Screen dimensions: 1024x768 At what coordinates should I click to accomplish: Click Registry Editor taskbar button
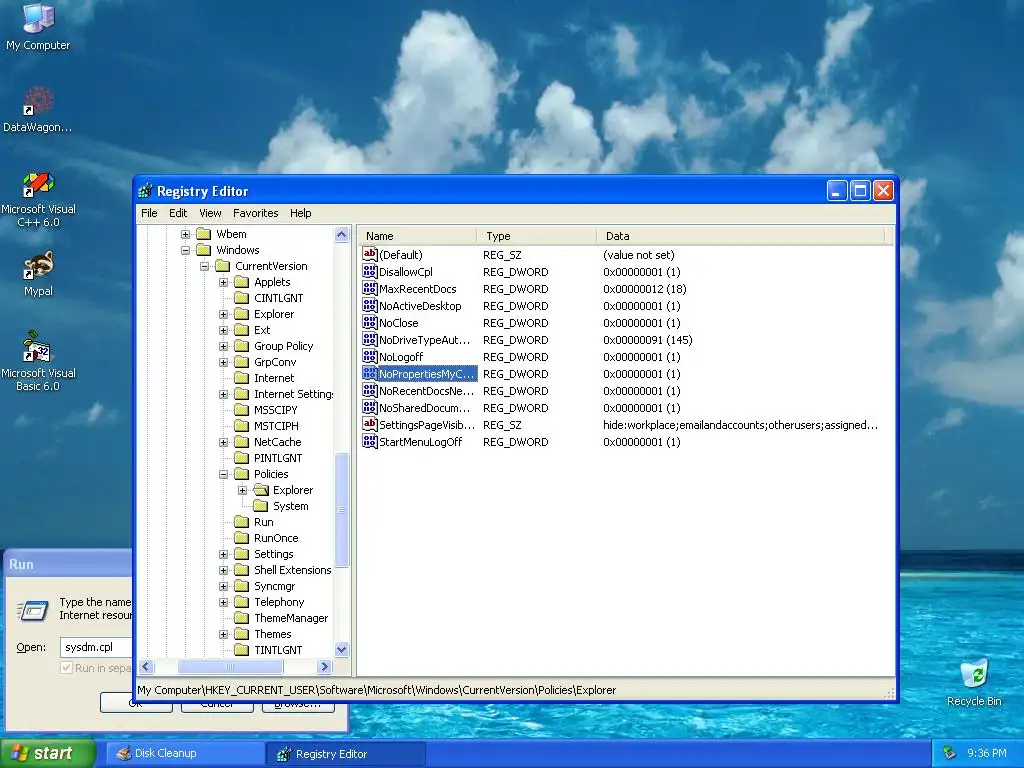(347, 754)
